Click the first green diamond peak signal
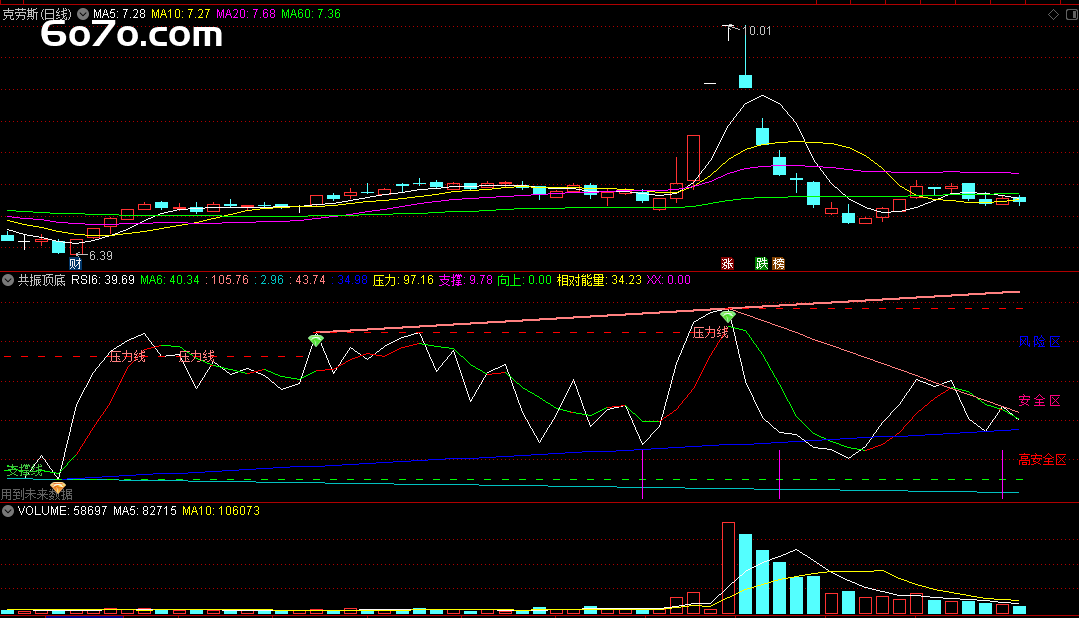The height and width of the screenshot is (618, 1079). coord(316,340)
